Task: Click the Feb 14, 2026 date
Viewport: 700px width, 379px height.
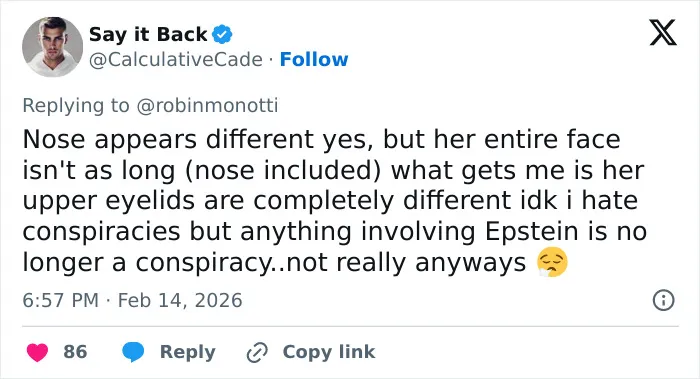Action: click(180, 300)
